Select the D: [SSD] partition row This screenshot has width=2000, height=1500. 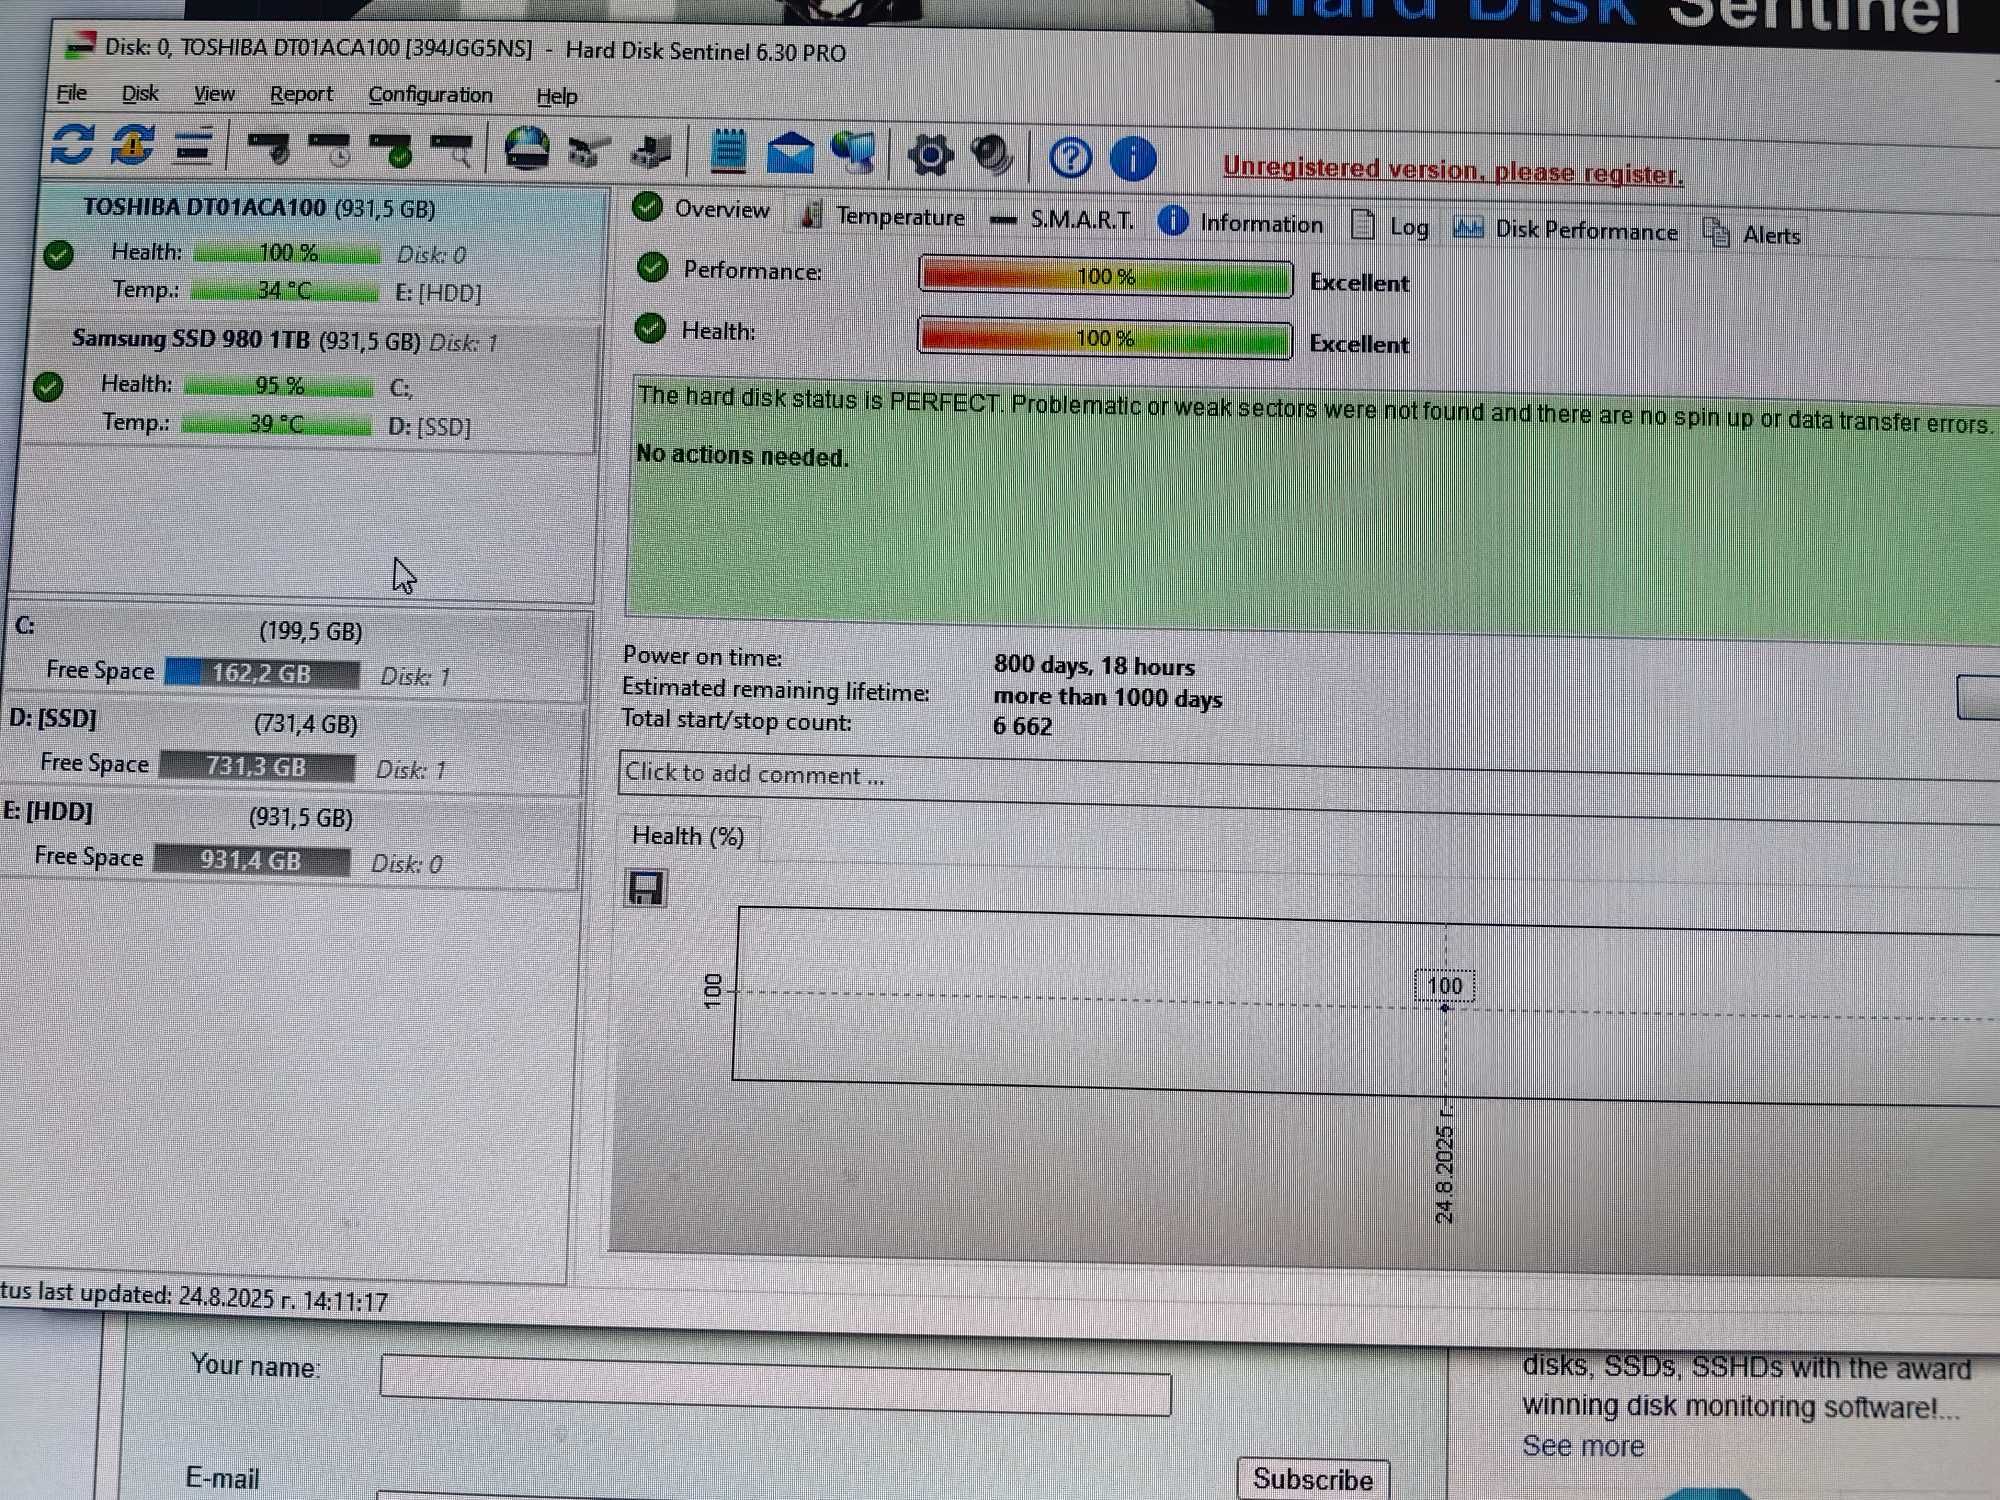tap(292, 747)
